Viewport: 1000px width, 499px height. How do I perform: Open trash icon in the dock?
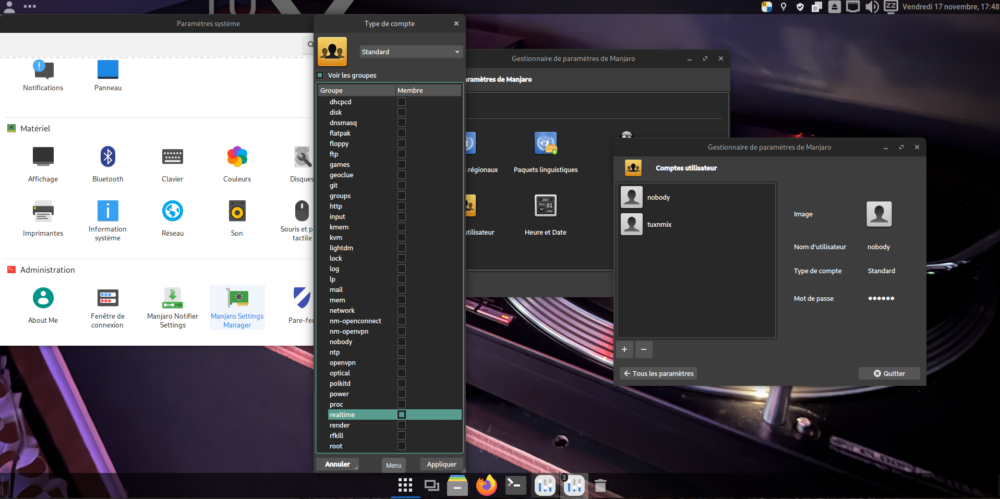[x=600, y=485]
